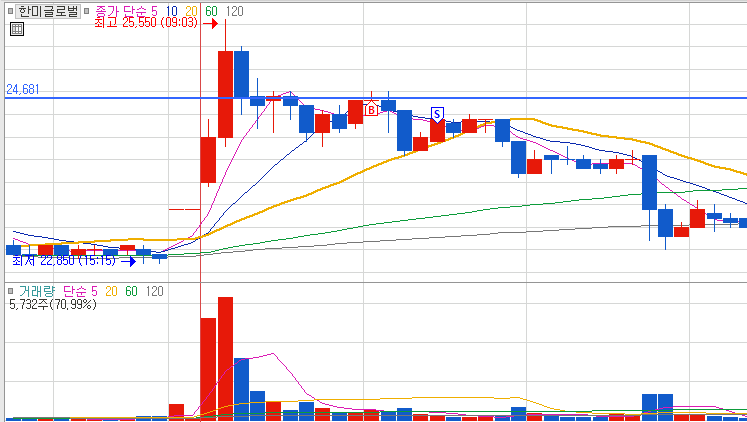Click the red arrow beside 최고 label
Image resolution: width=747 pixels, height=422 pixels.
211,23
